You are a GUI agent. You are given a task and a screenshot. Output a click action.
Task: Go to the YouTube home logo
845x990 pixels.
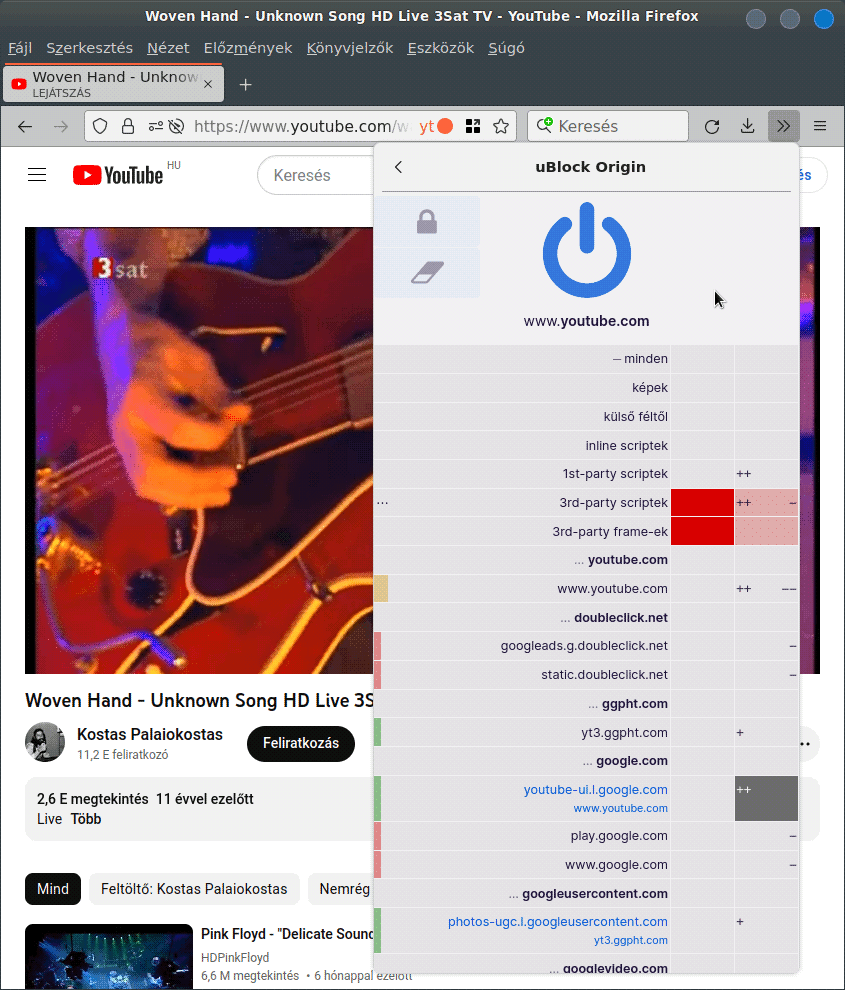click(x=118, y=175)
